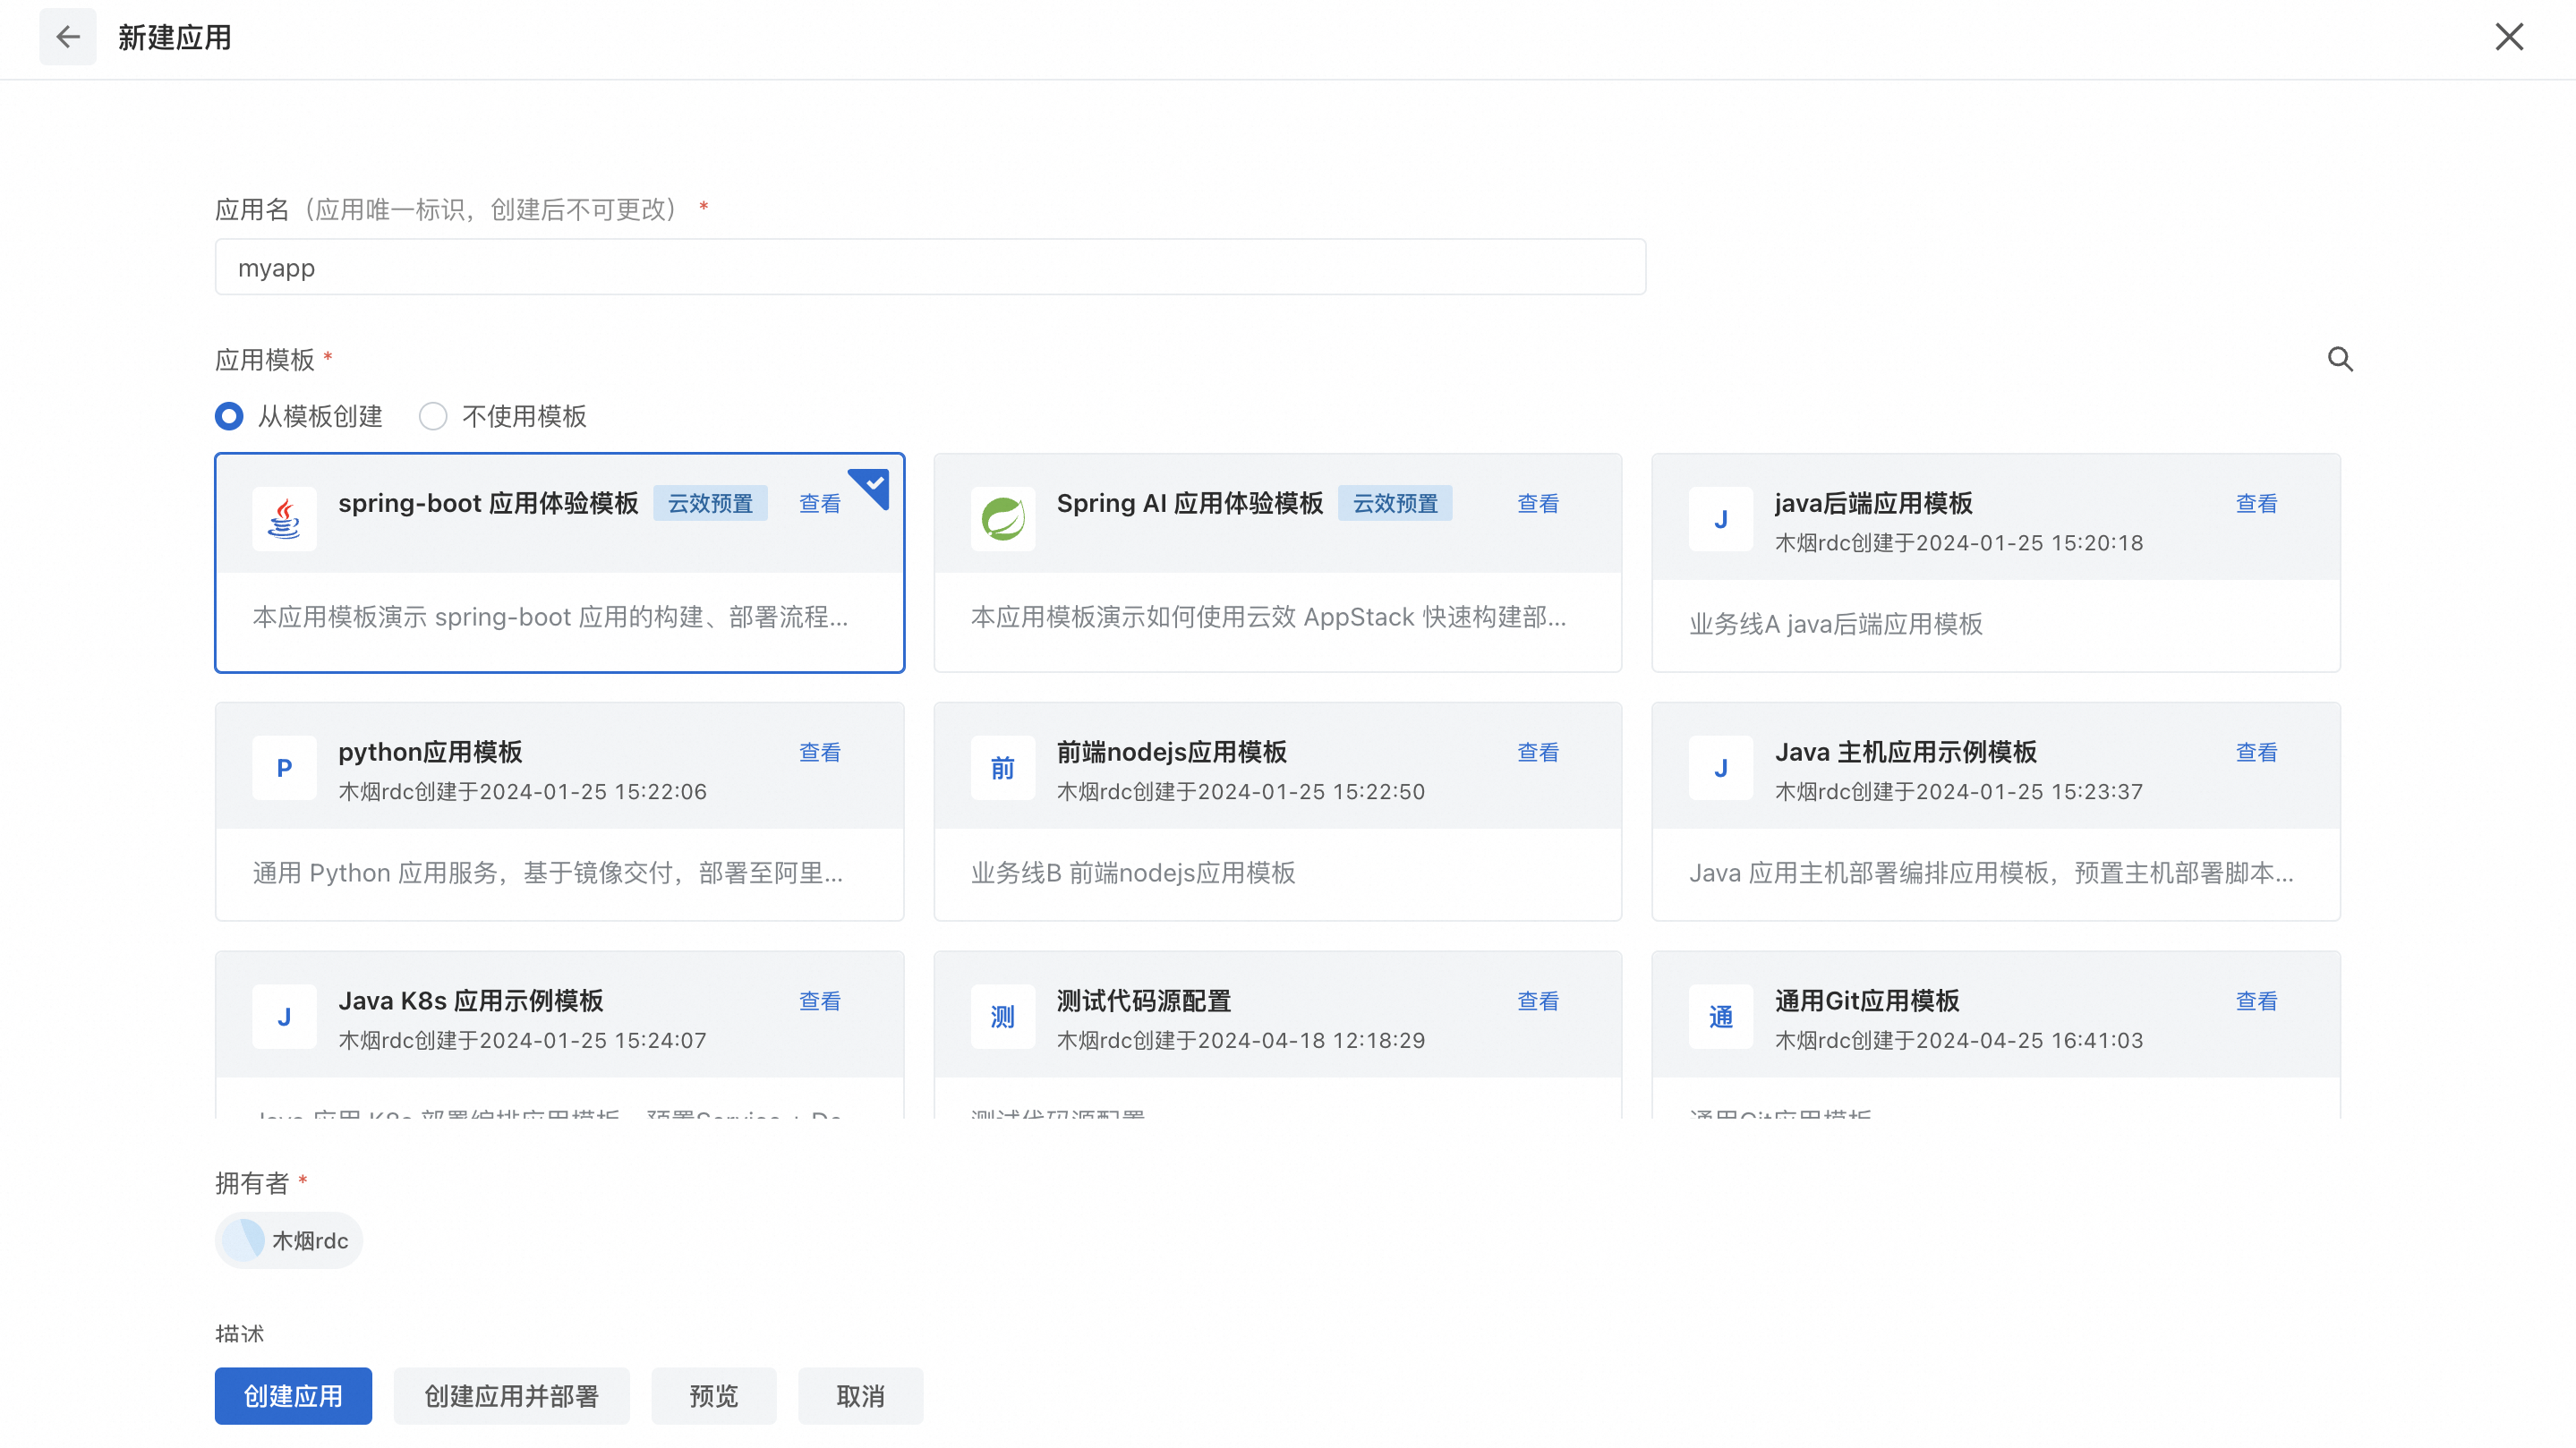This screenshot has height=1448, width=2576.
Task: Open 查看 for 前端nodejs应用模板
Action: tap(1538, 752)
